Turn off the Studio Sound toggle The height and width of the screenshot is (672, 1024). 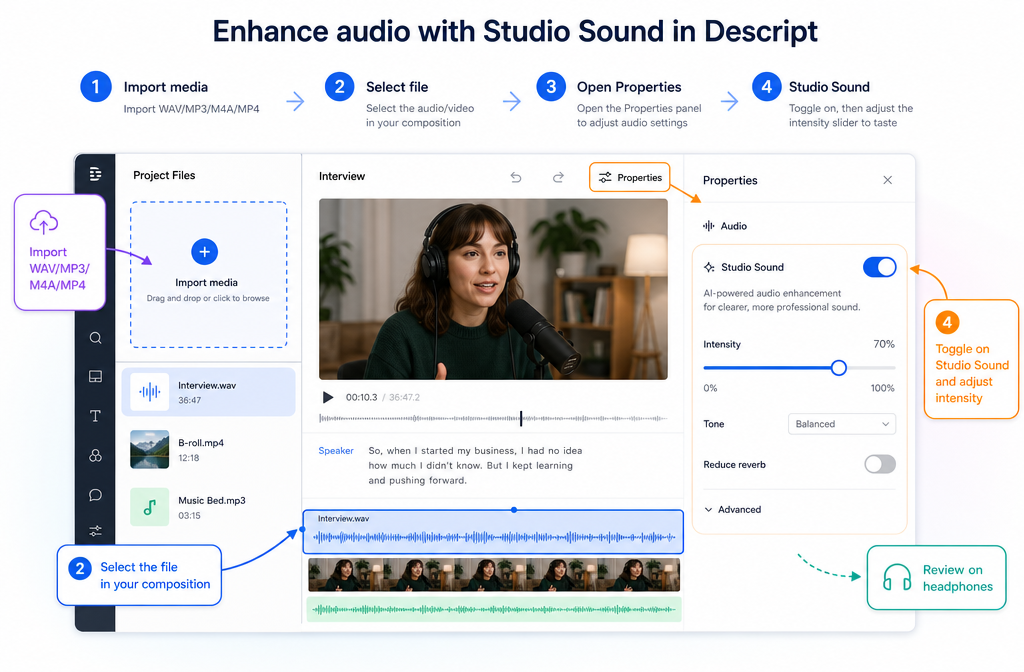880,267
